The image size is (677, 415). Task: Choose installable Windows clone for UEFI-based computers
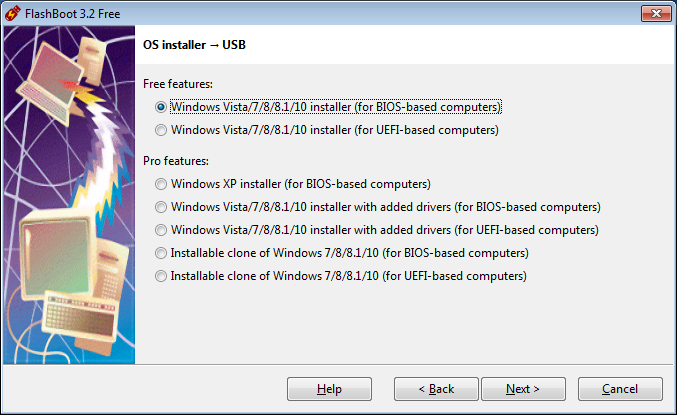[x=162, y=276]
